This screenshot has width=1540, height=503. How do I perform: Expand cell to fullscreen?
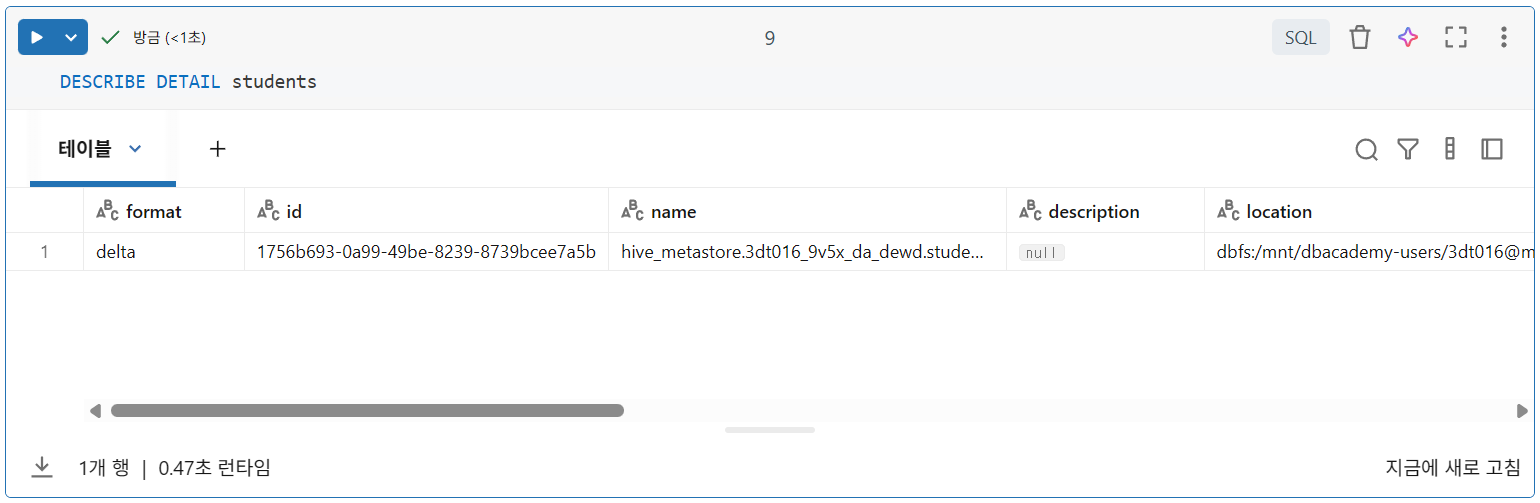click(1456, 38)
